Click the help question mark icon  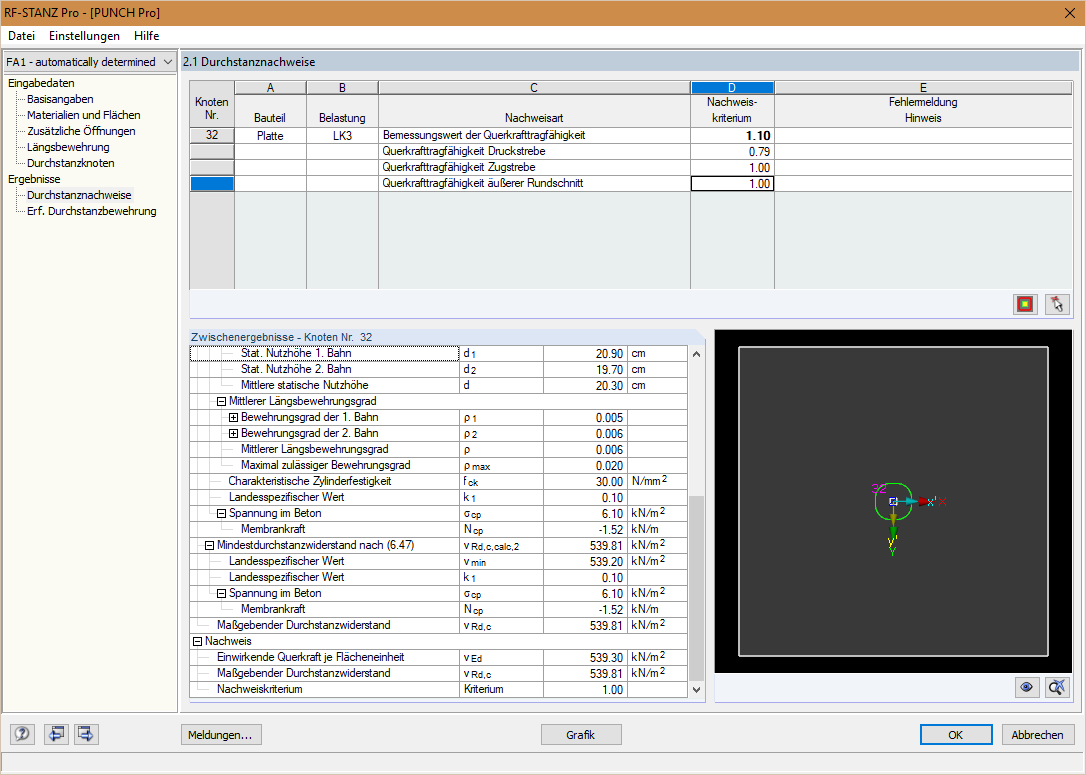[x=22, y=733]
